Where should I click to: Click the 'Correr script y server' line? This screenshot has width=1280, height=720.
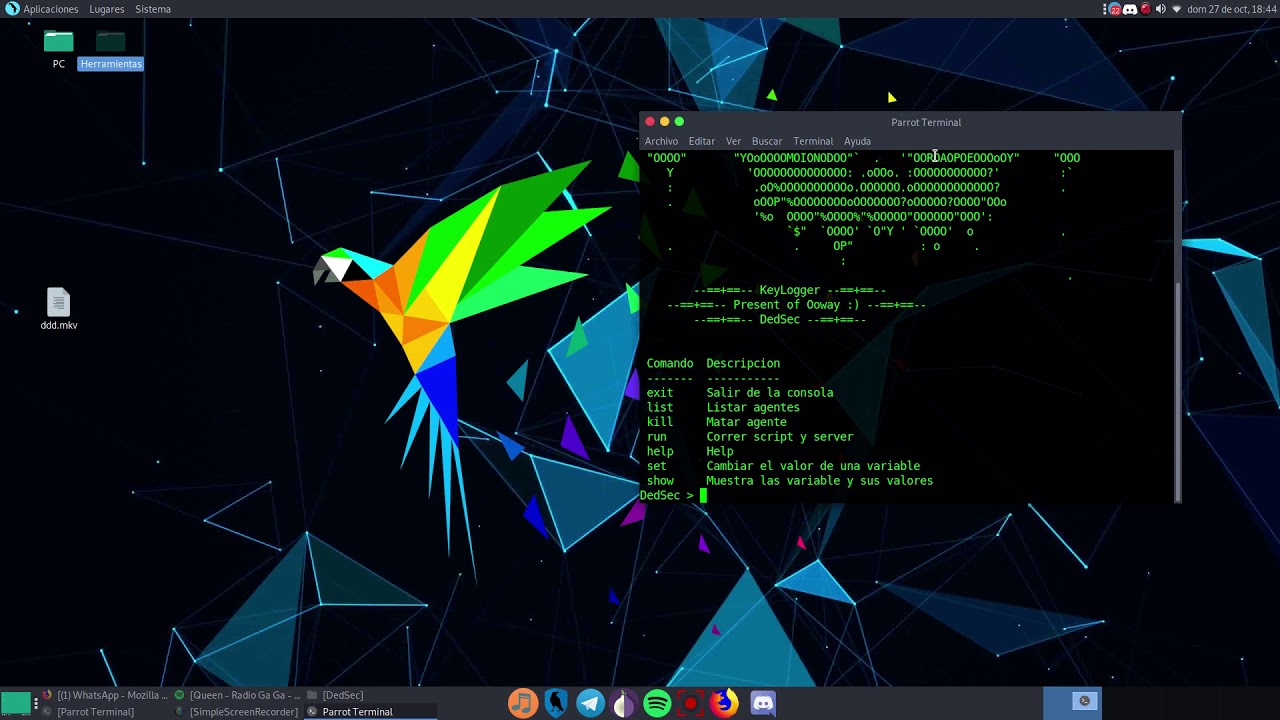pos(780,437)
